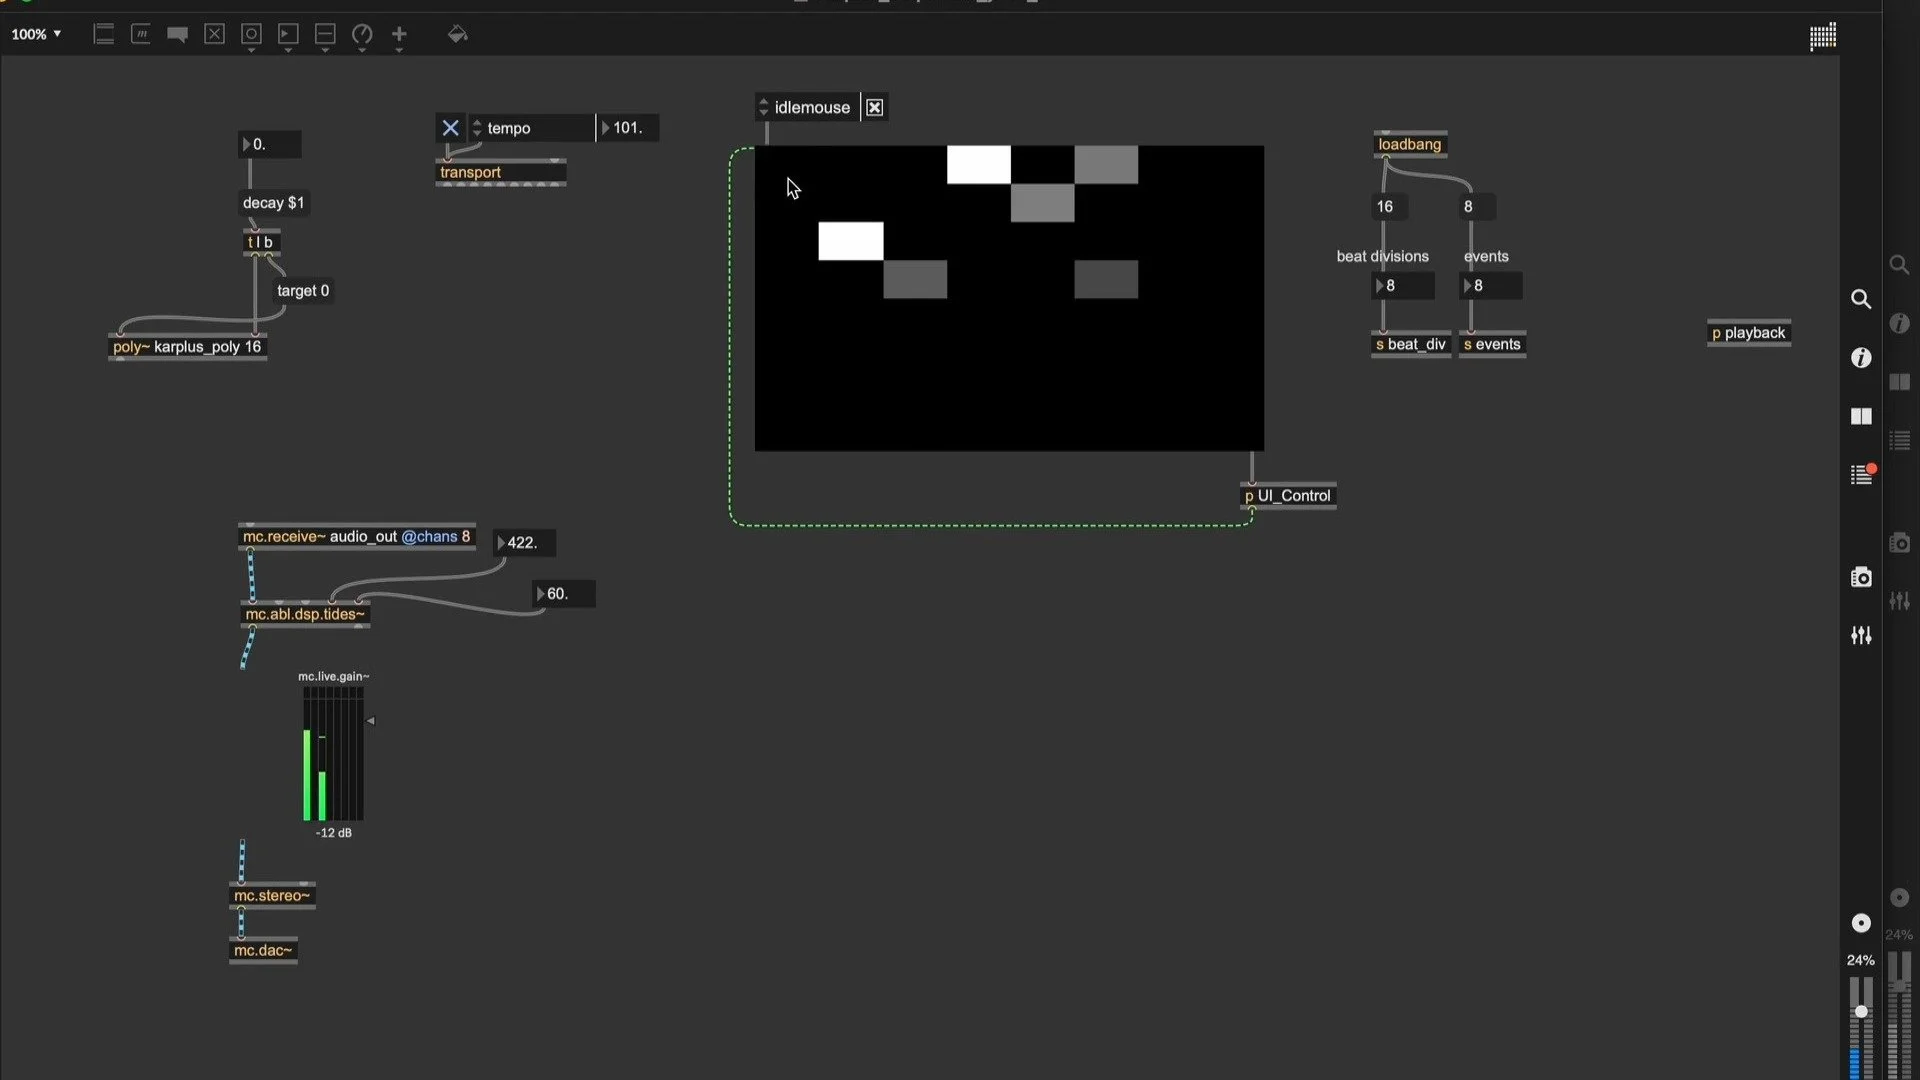Open the Inspector info icon in the sidebar

(x=1862, y=357)
